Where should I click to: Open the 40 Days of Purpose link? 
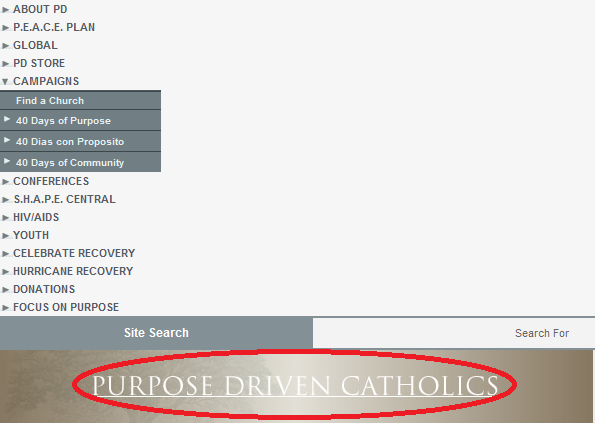pos(63,121)
